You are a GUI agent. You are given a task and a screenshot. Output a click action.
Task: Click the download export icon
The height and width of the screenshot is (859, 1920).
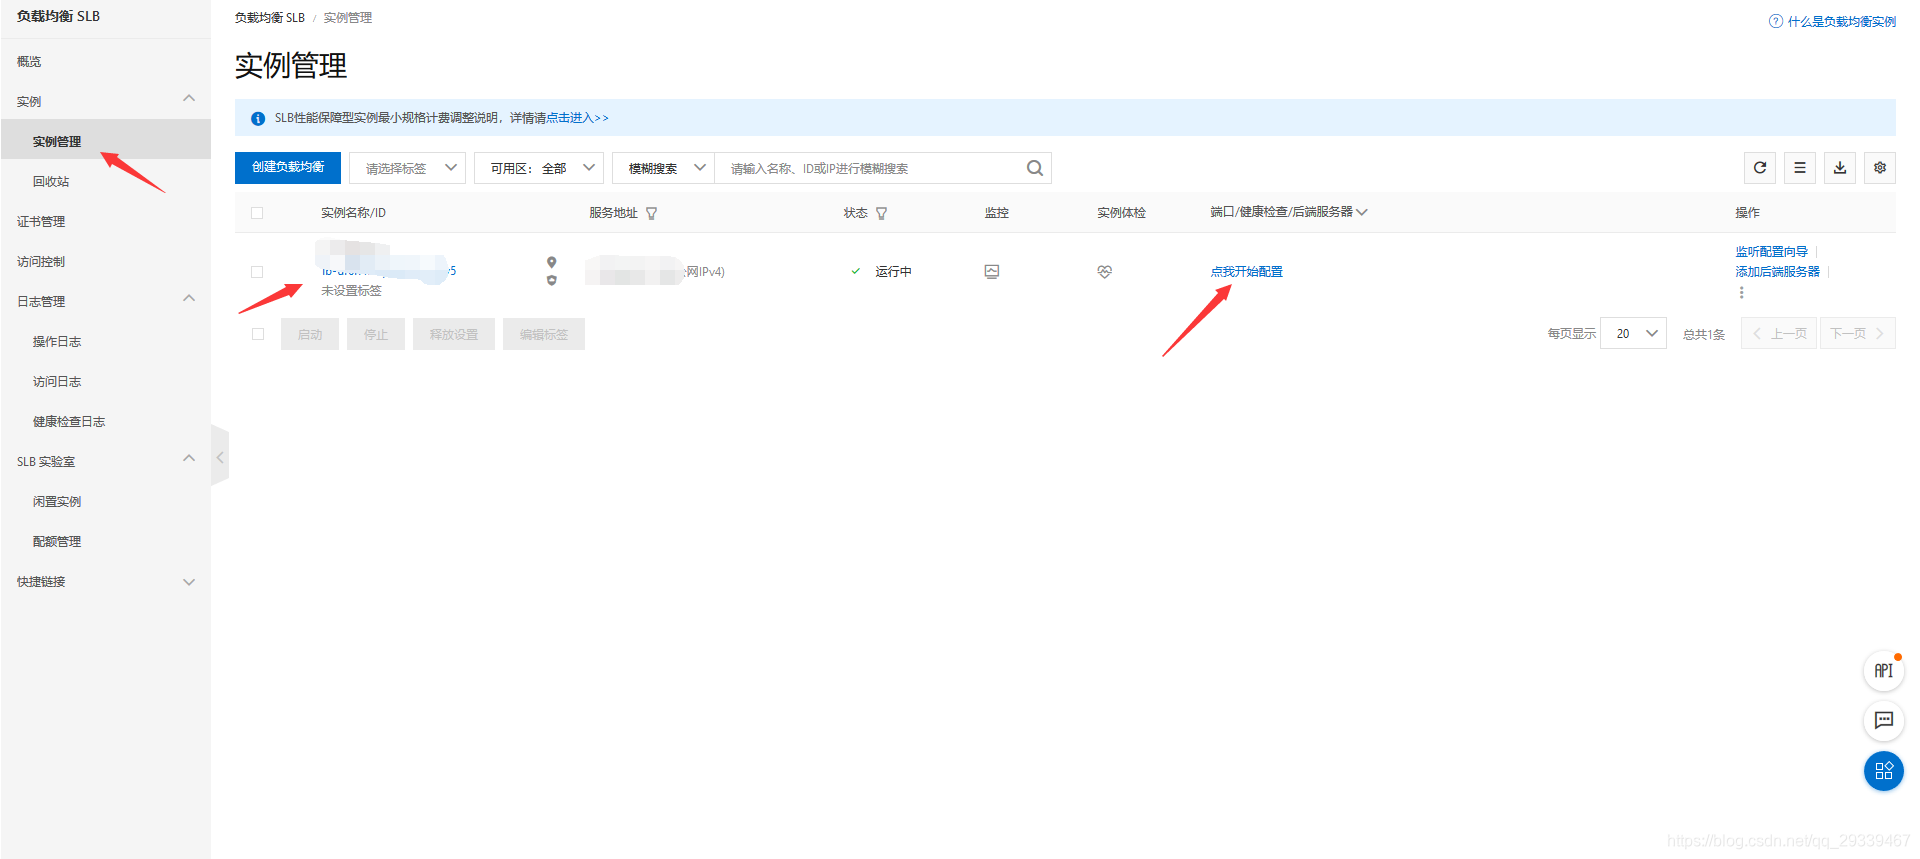[x=1840, y=168]
